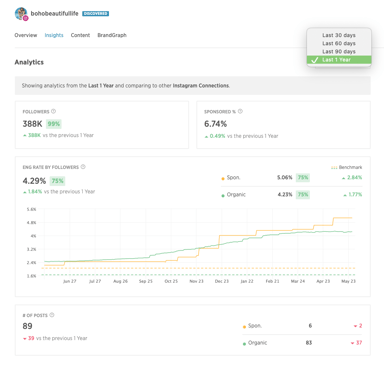
Task: Click the red 2 sponsored decrease value
Action: 360,326
